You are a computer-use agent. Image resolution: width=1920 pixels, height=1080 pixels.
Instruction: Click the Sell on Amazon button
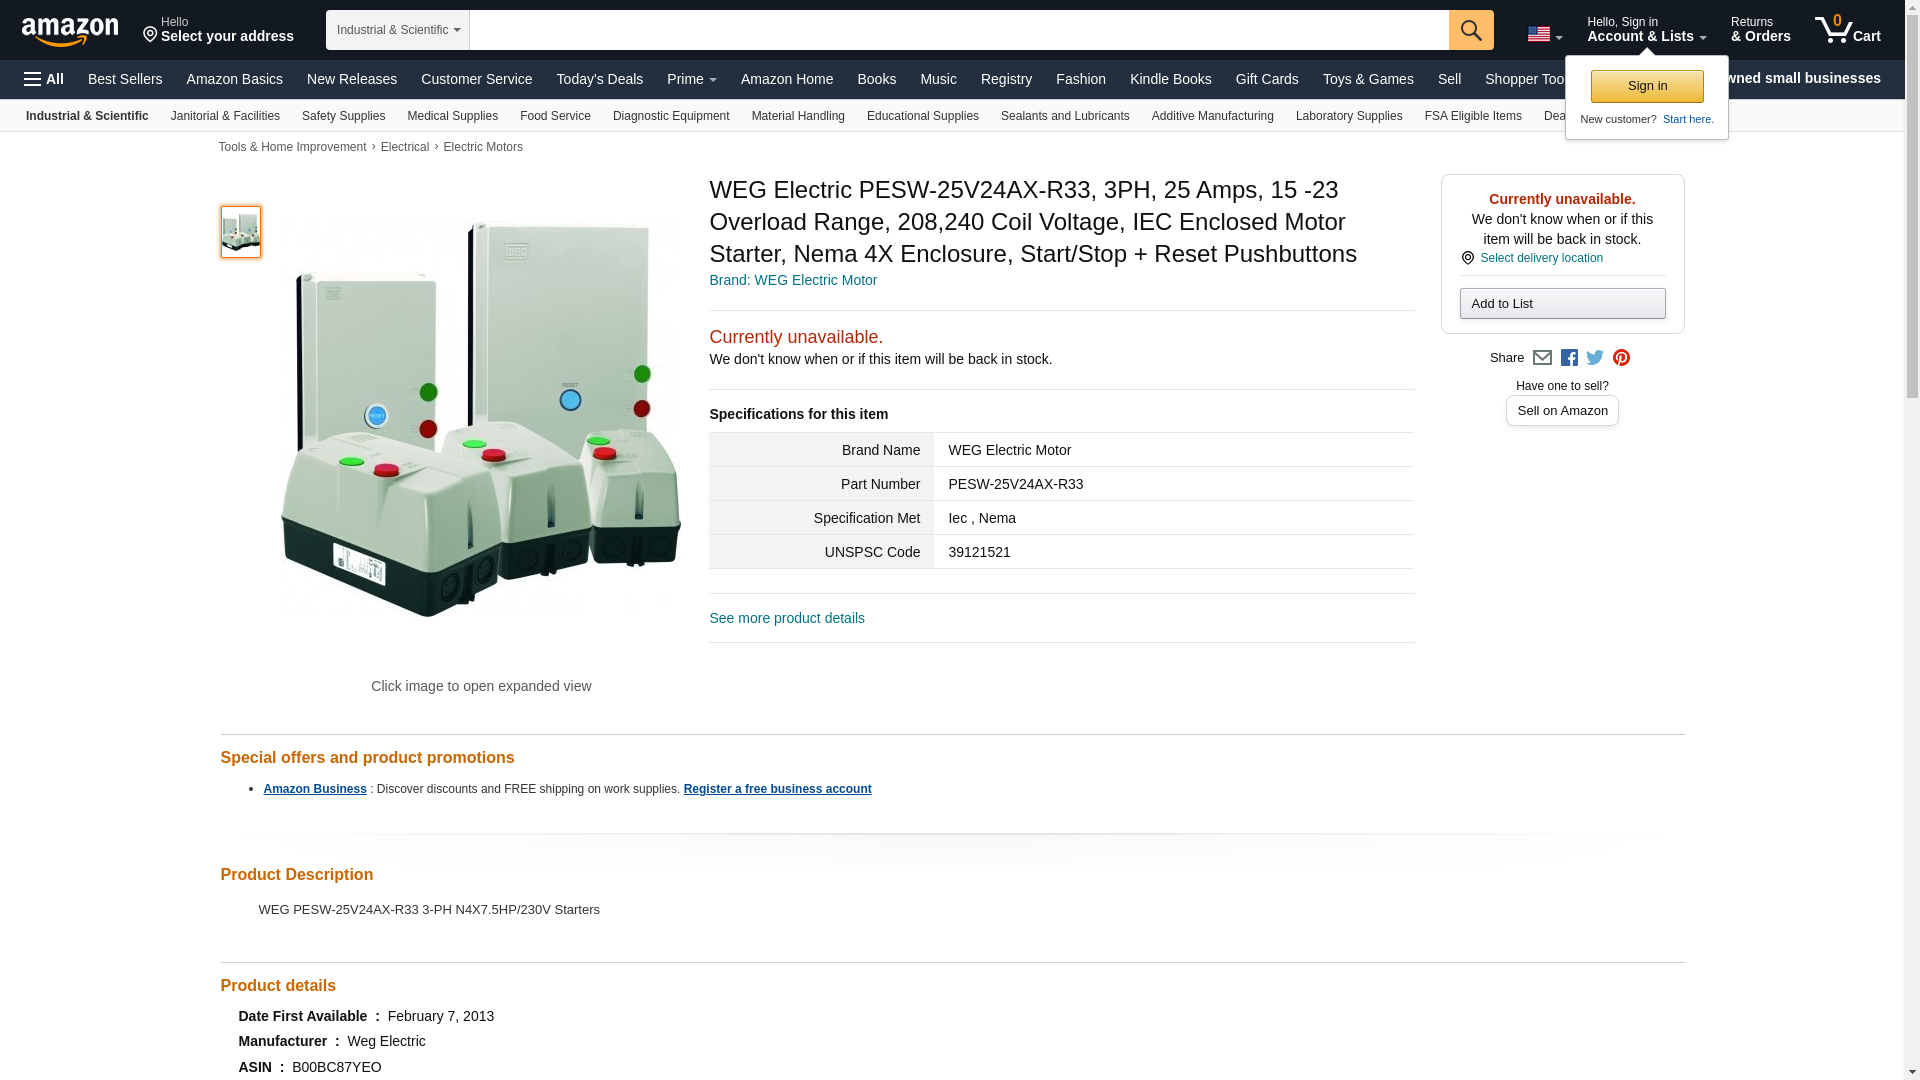click(1561, 411)
